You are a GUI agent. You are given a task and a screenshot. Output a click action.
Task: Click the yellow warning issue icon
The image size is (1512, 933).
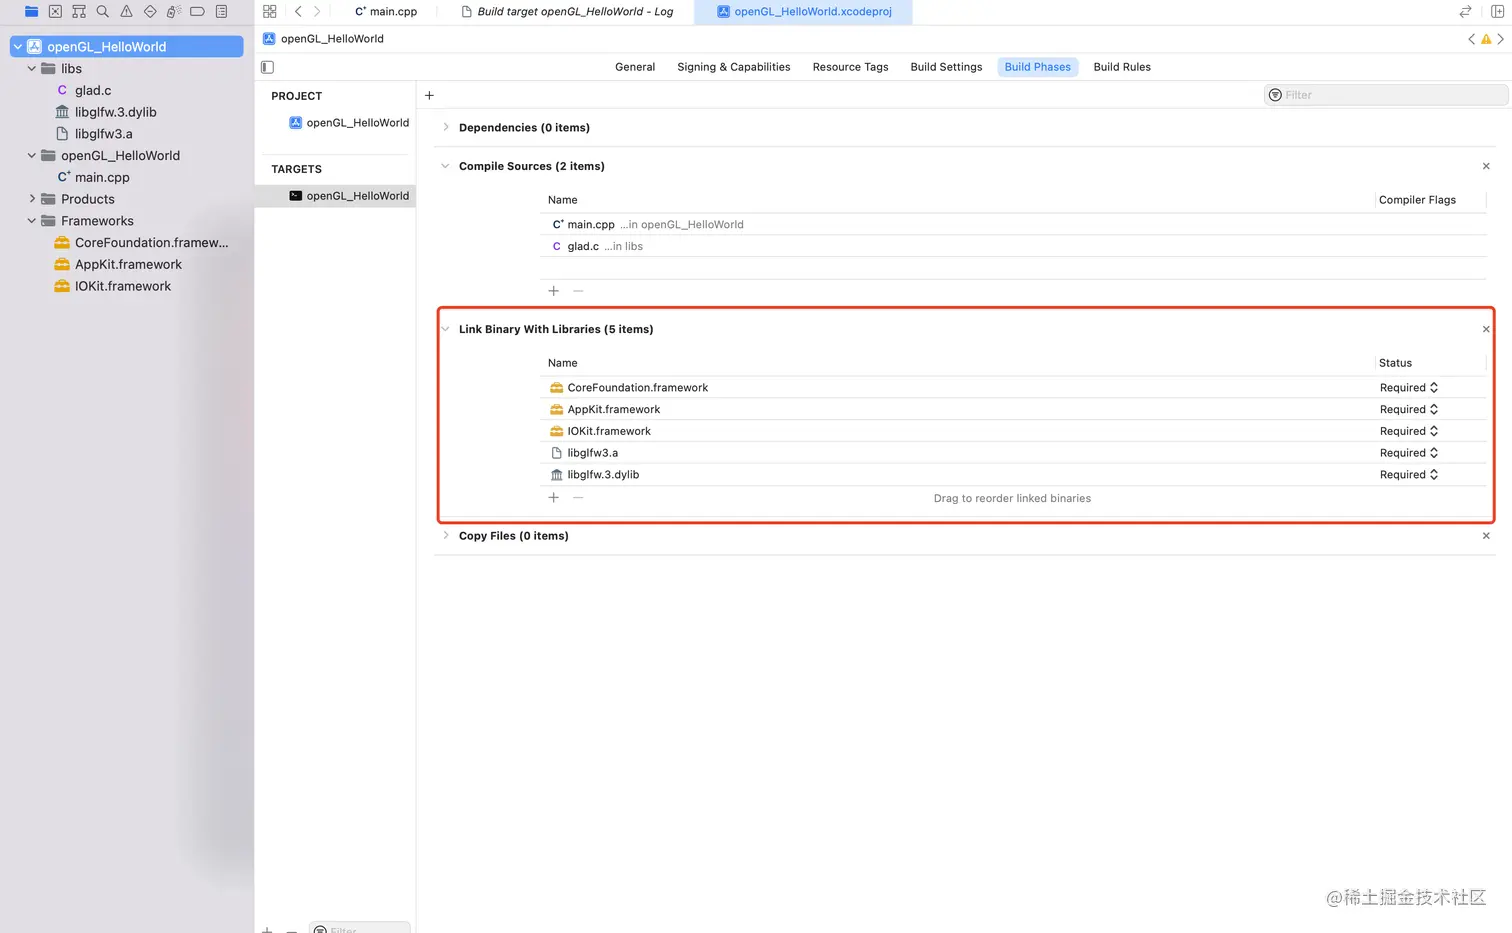1486,39
